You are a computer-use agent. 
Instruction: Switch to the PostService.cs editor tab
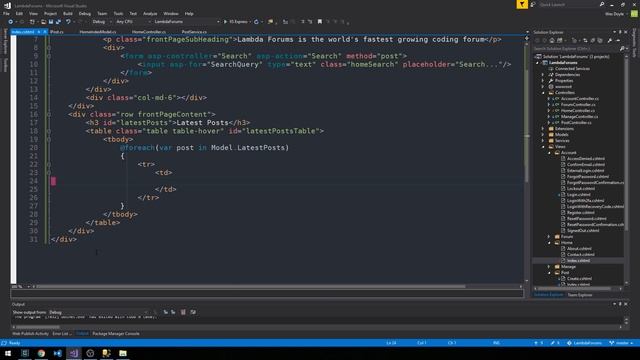click(194, 31)
